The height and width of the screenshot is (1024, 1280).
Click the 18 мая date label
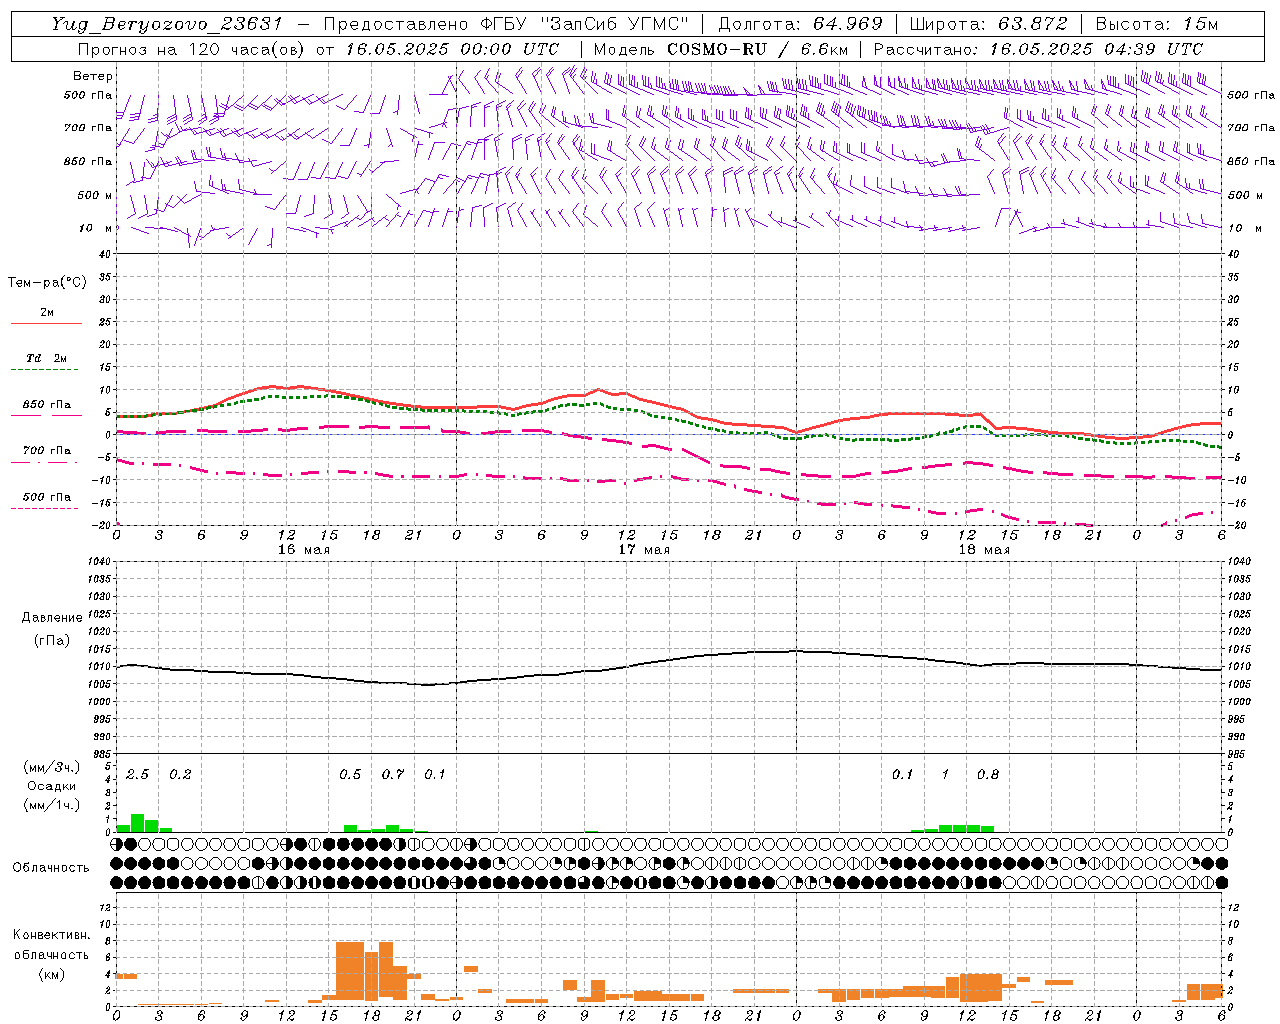click(984, 550)
